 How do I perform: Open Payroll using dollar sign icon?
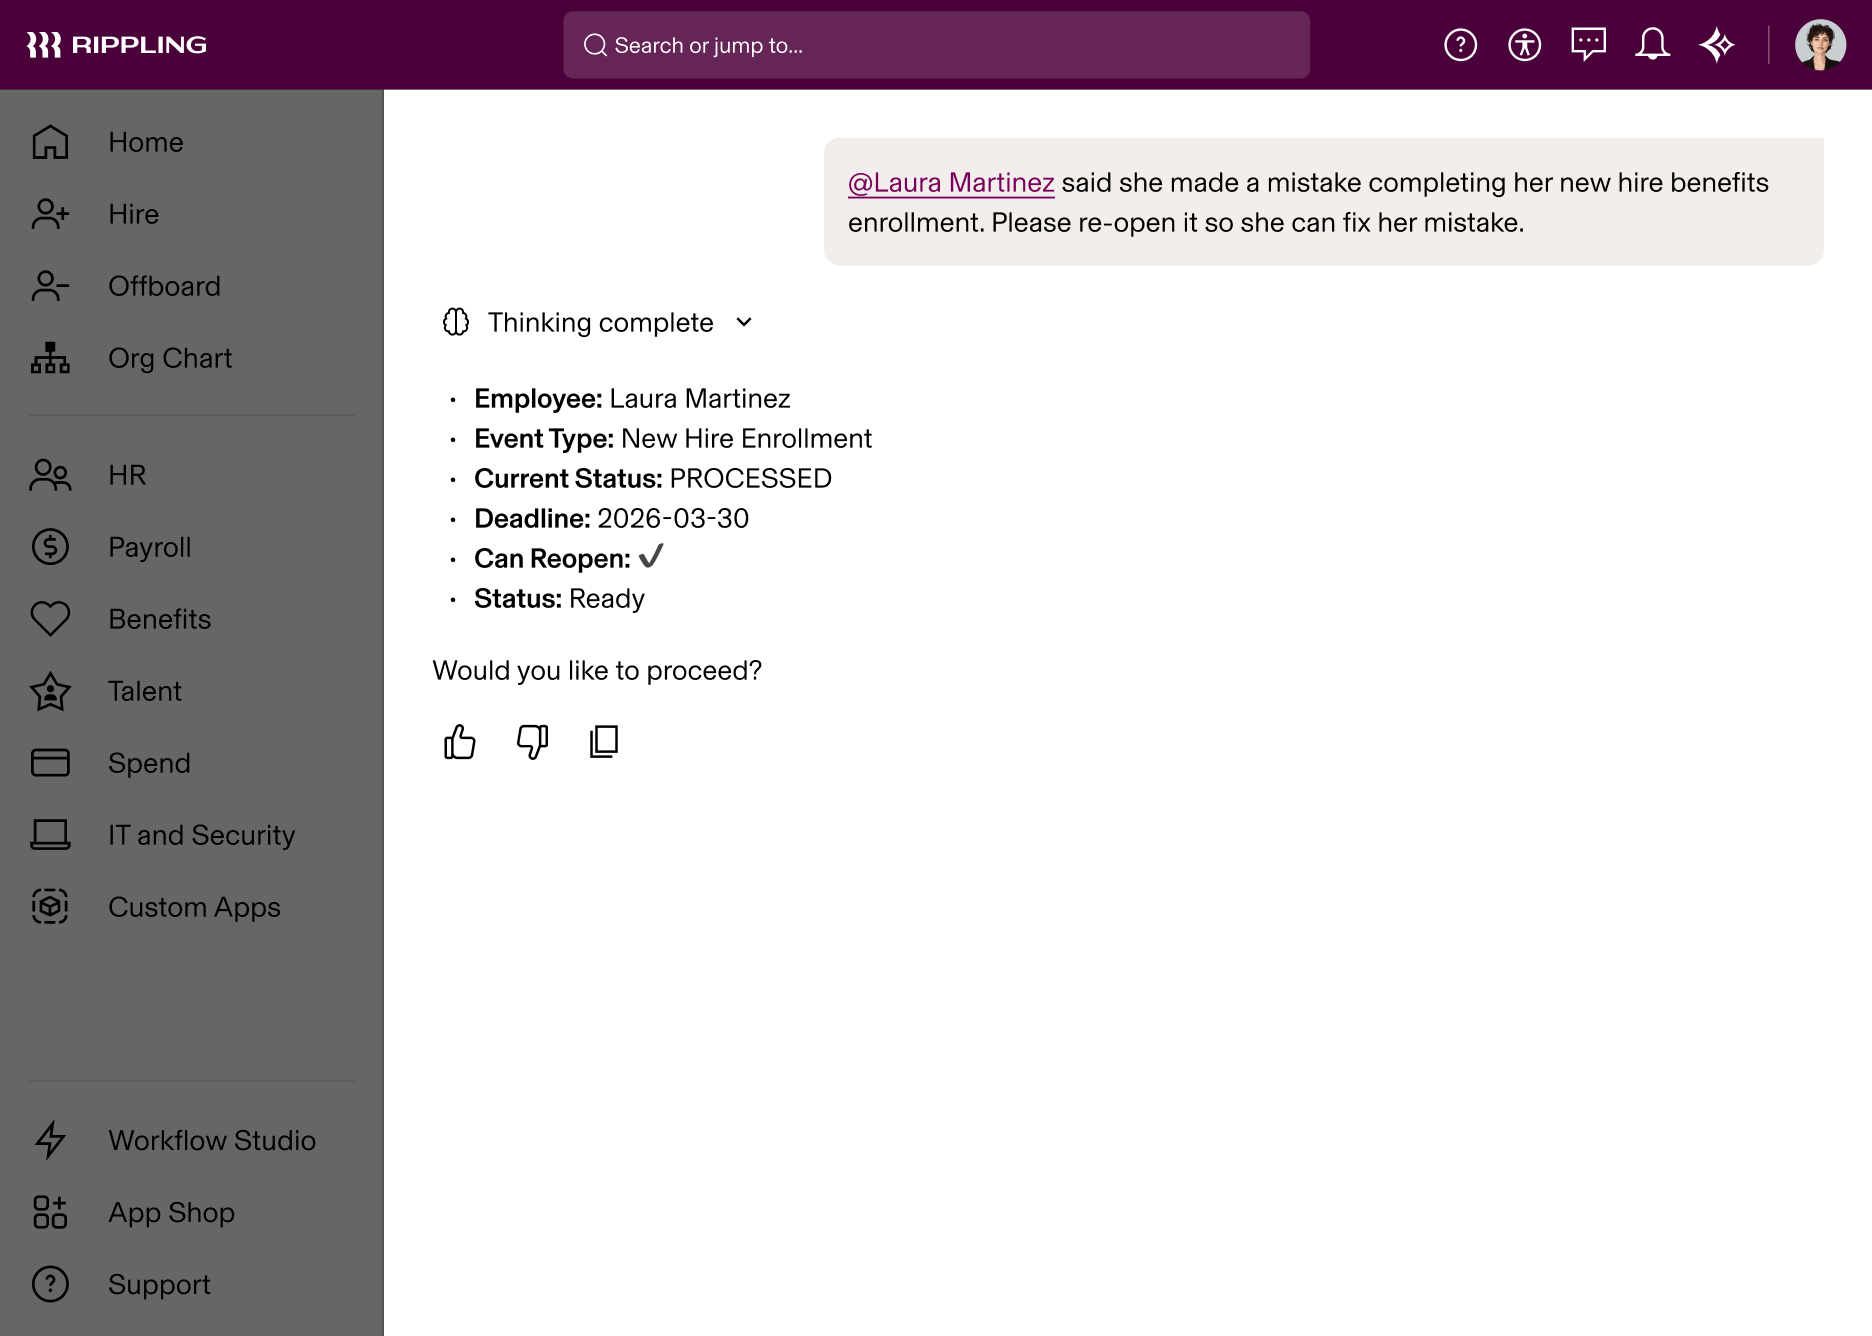pyautogui.click(x=49, y=547)
